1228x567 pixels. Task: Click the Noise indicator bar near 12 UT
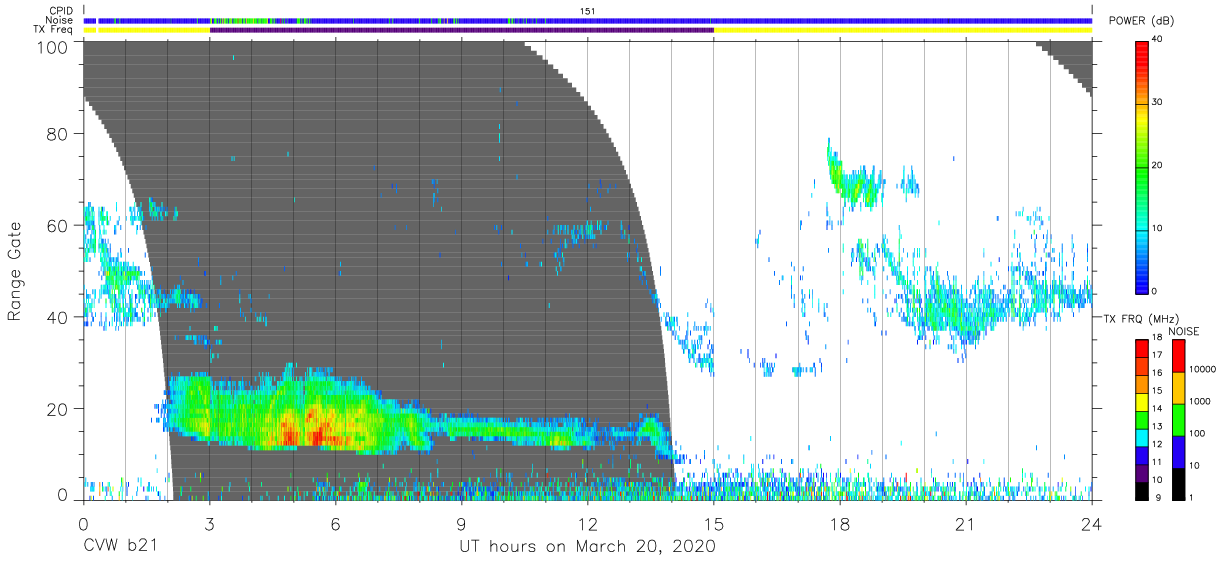coord(588,20)
